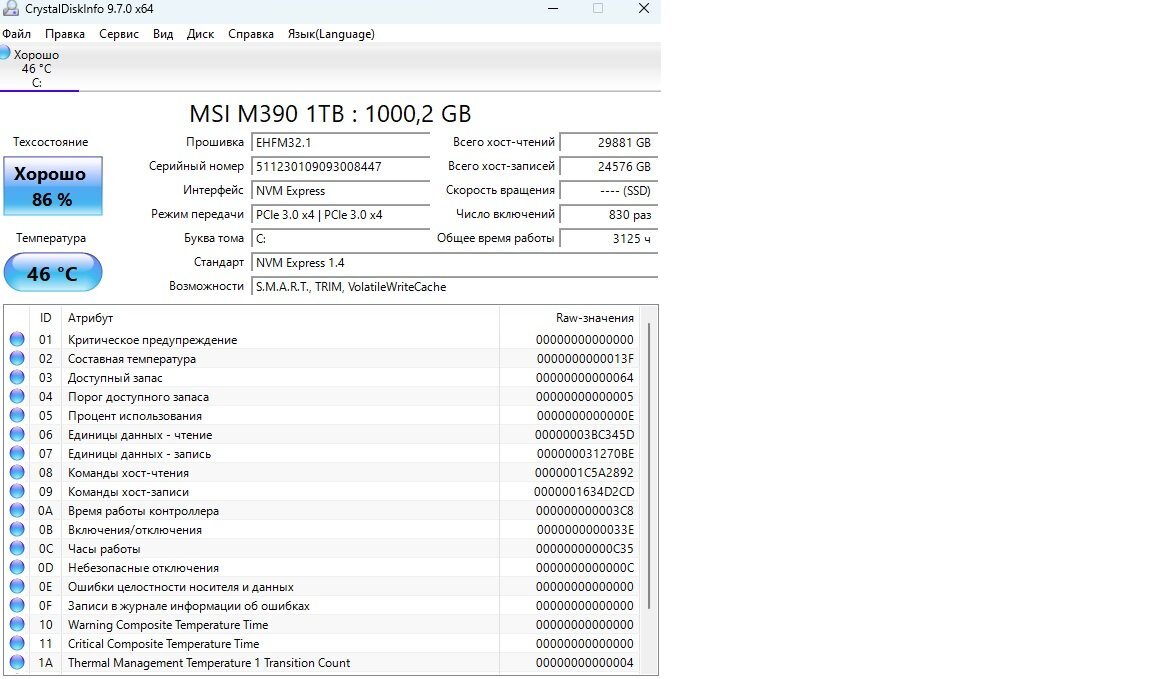This screenshot has height=679, width=1152.
Task: Click raw value 0000001C5A2892
Action: click(584, 473)
